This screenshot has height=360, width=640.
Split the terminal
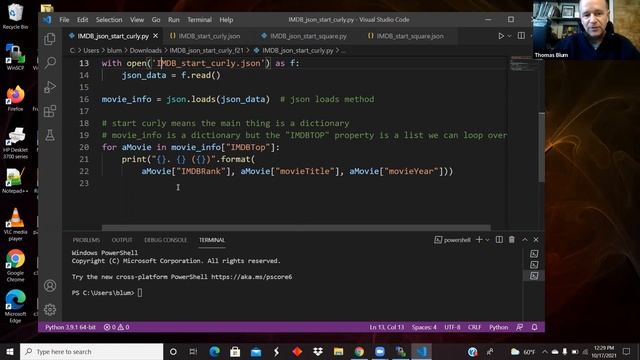coord(499,240)
